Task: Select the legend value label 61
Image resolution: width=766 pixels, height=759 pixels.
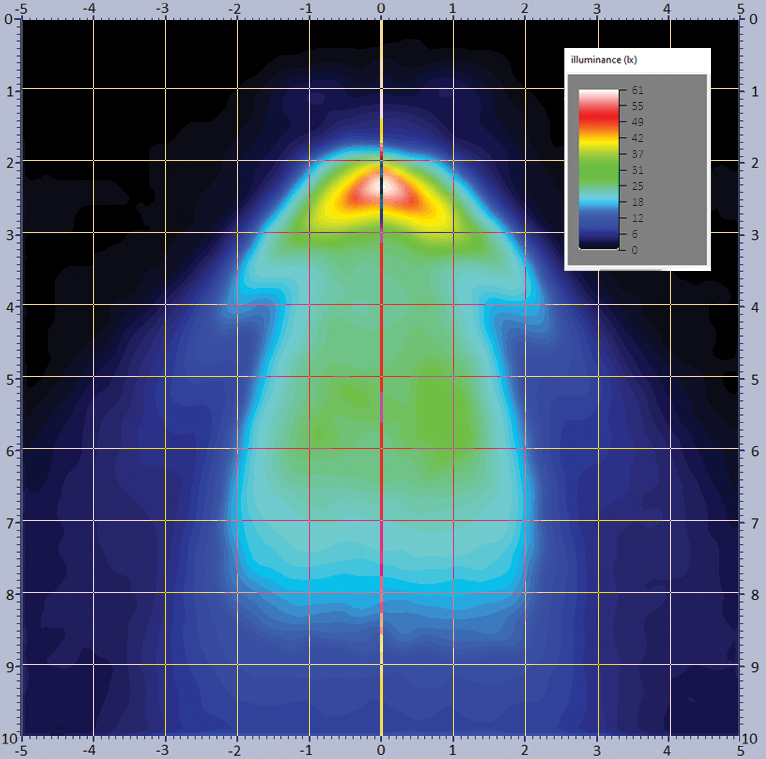Action: pos(637,90)
